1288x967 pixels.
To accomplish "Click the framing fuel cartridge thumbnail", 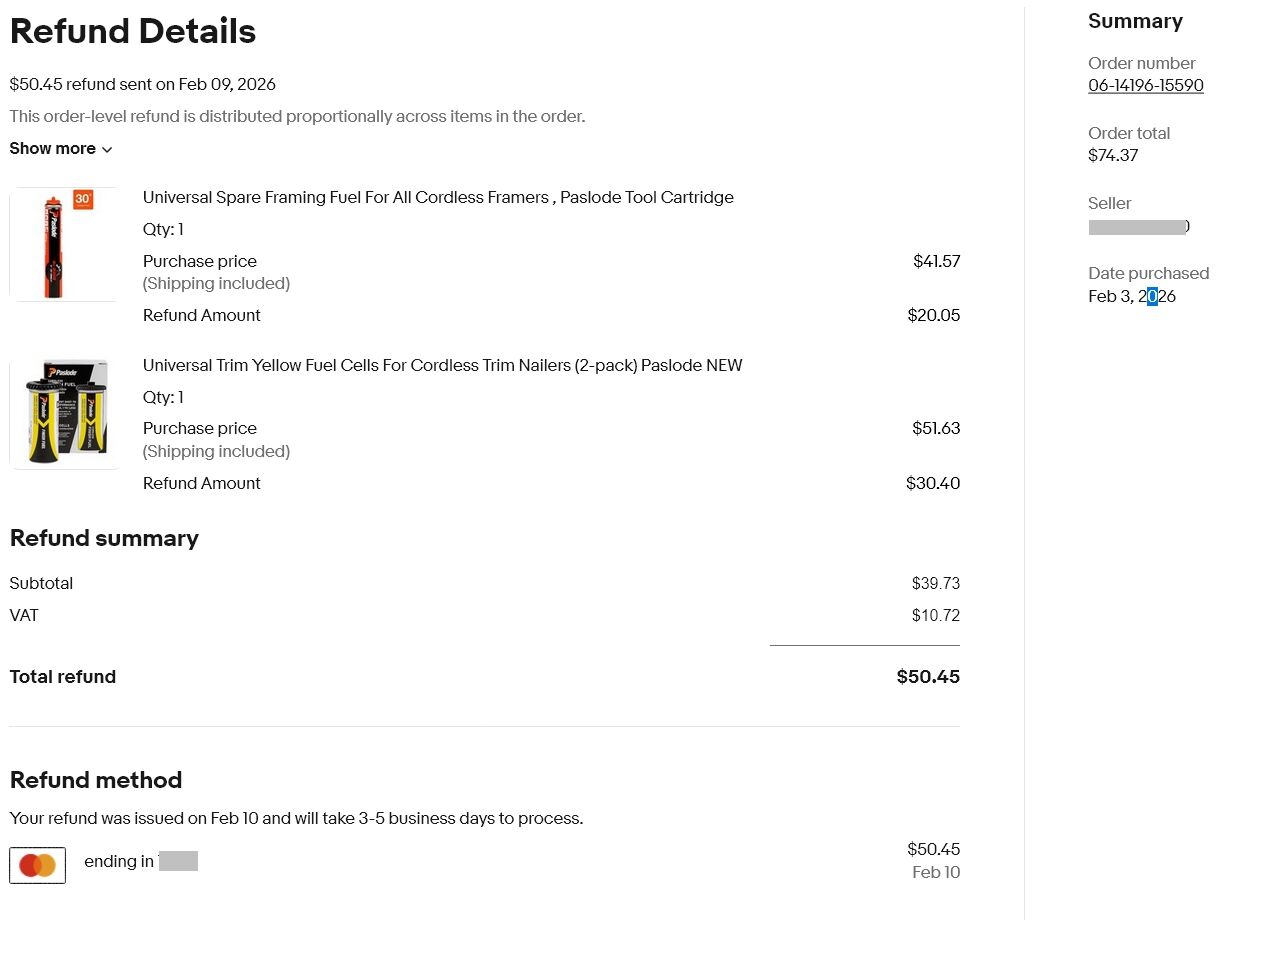I will coord(63,245).
